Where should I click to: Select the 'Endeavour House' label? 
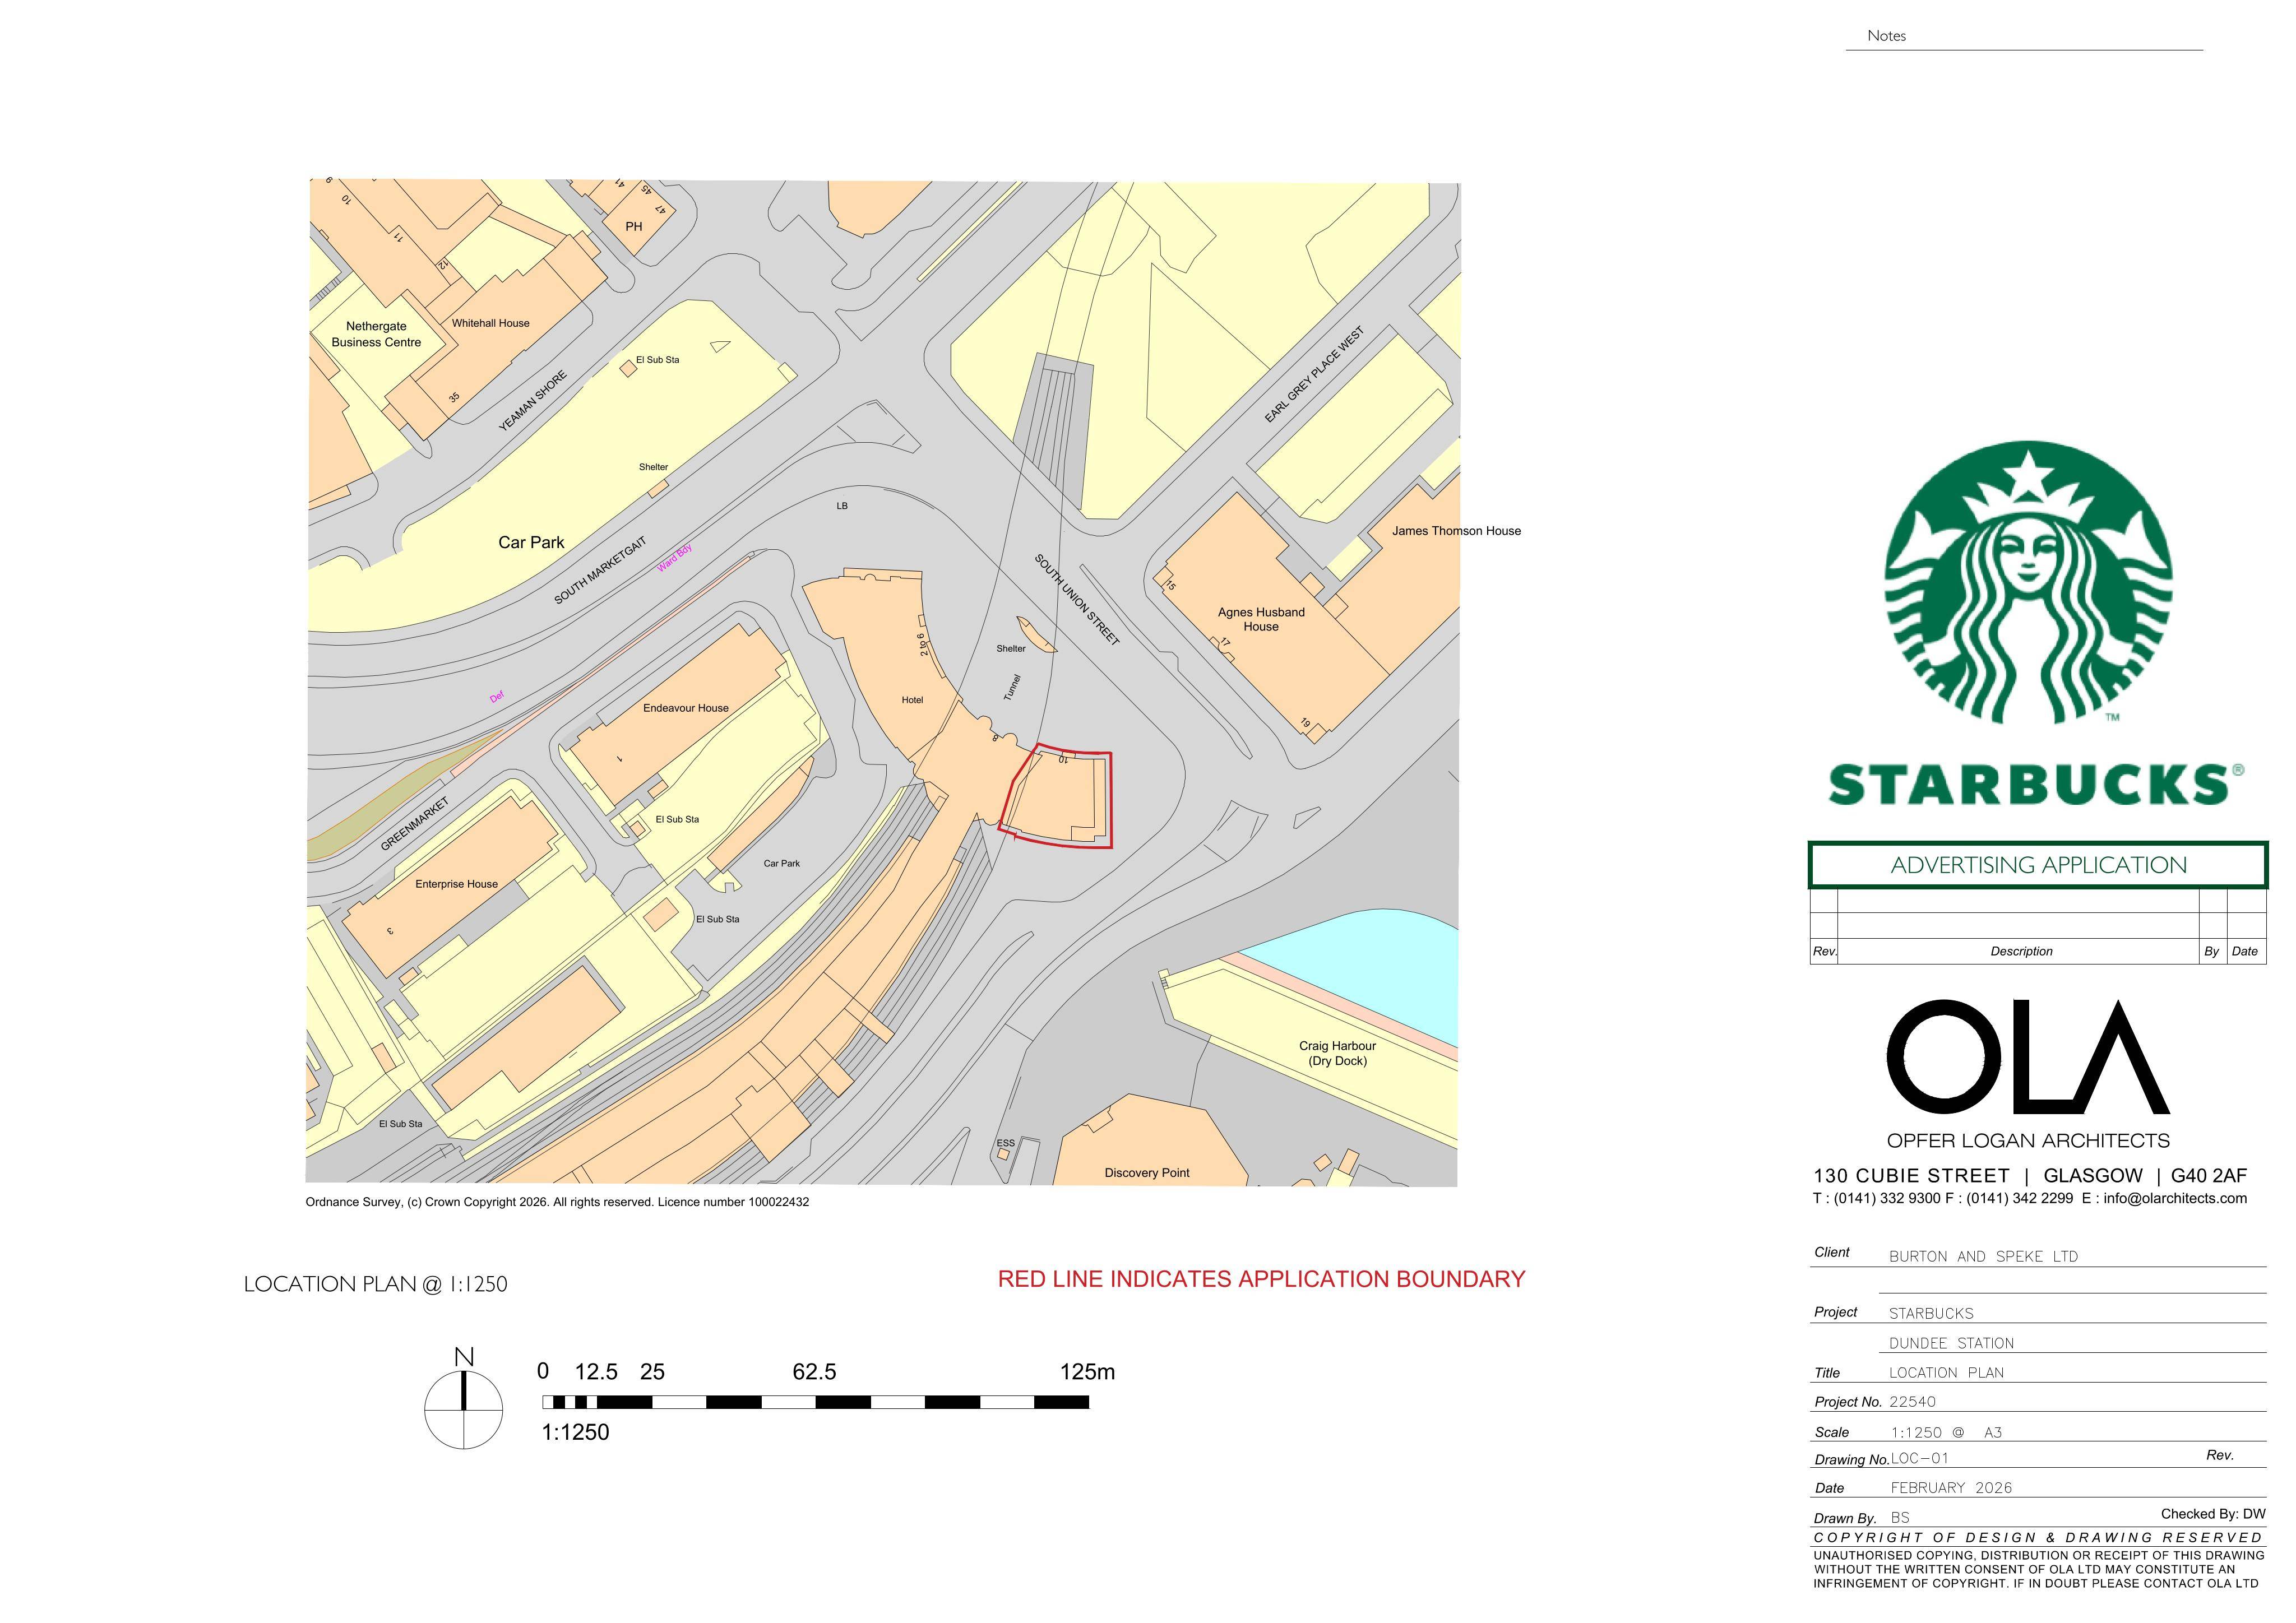pyautogui.click(x=686, y=708)
